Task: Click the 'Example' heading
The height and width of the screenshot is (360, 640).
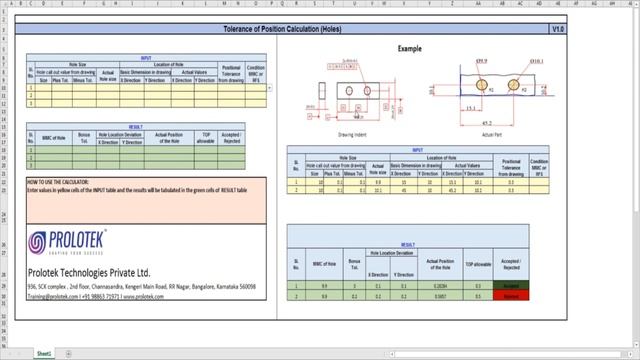Action: pyautogui.click(x=409, y=49)
